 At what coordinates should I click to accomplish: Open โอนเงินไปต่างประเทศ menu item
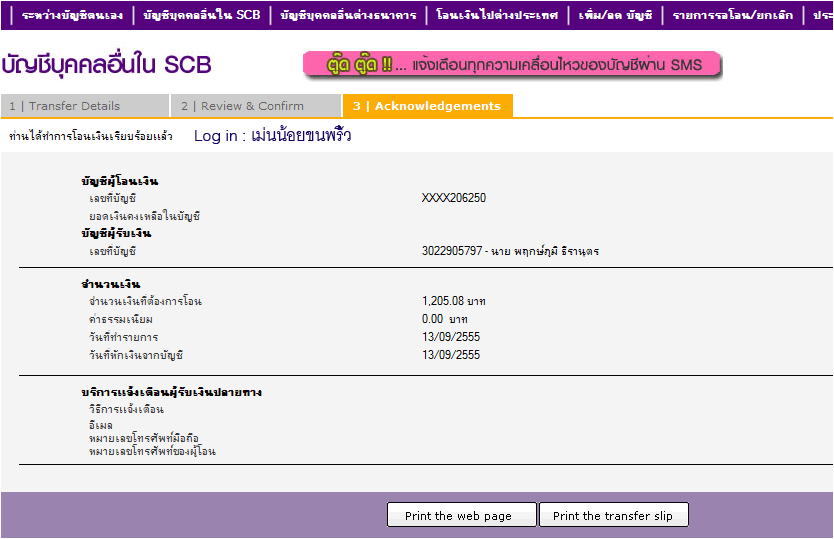tap(497, 15)
